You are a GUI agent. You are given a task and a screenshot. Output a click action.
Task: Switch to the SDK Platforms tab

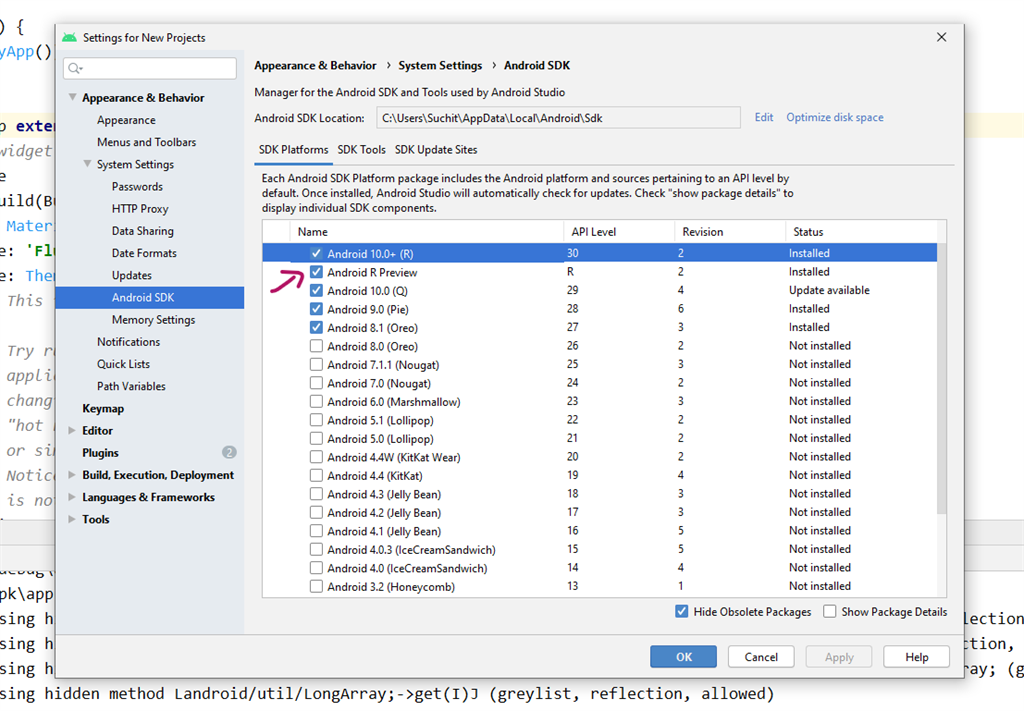tap(293, 150)
